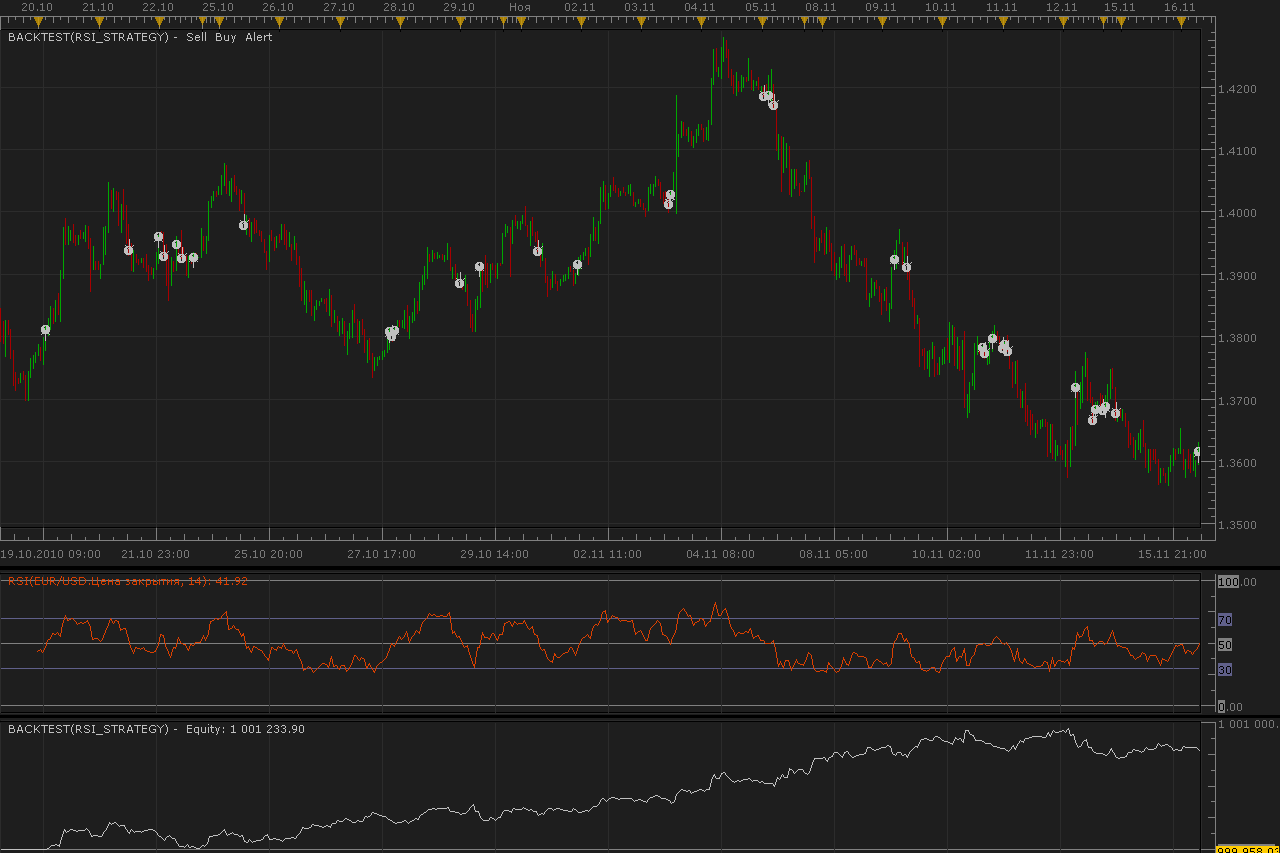Click the 10.11 02:00 time axis label
1280x853 pixels.
coord(947,553)
